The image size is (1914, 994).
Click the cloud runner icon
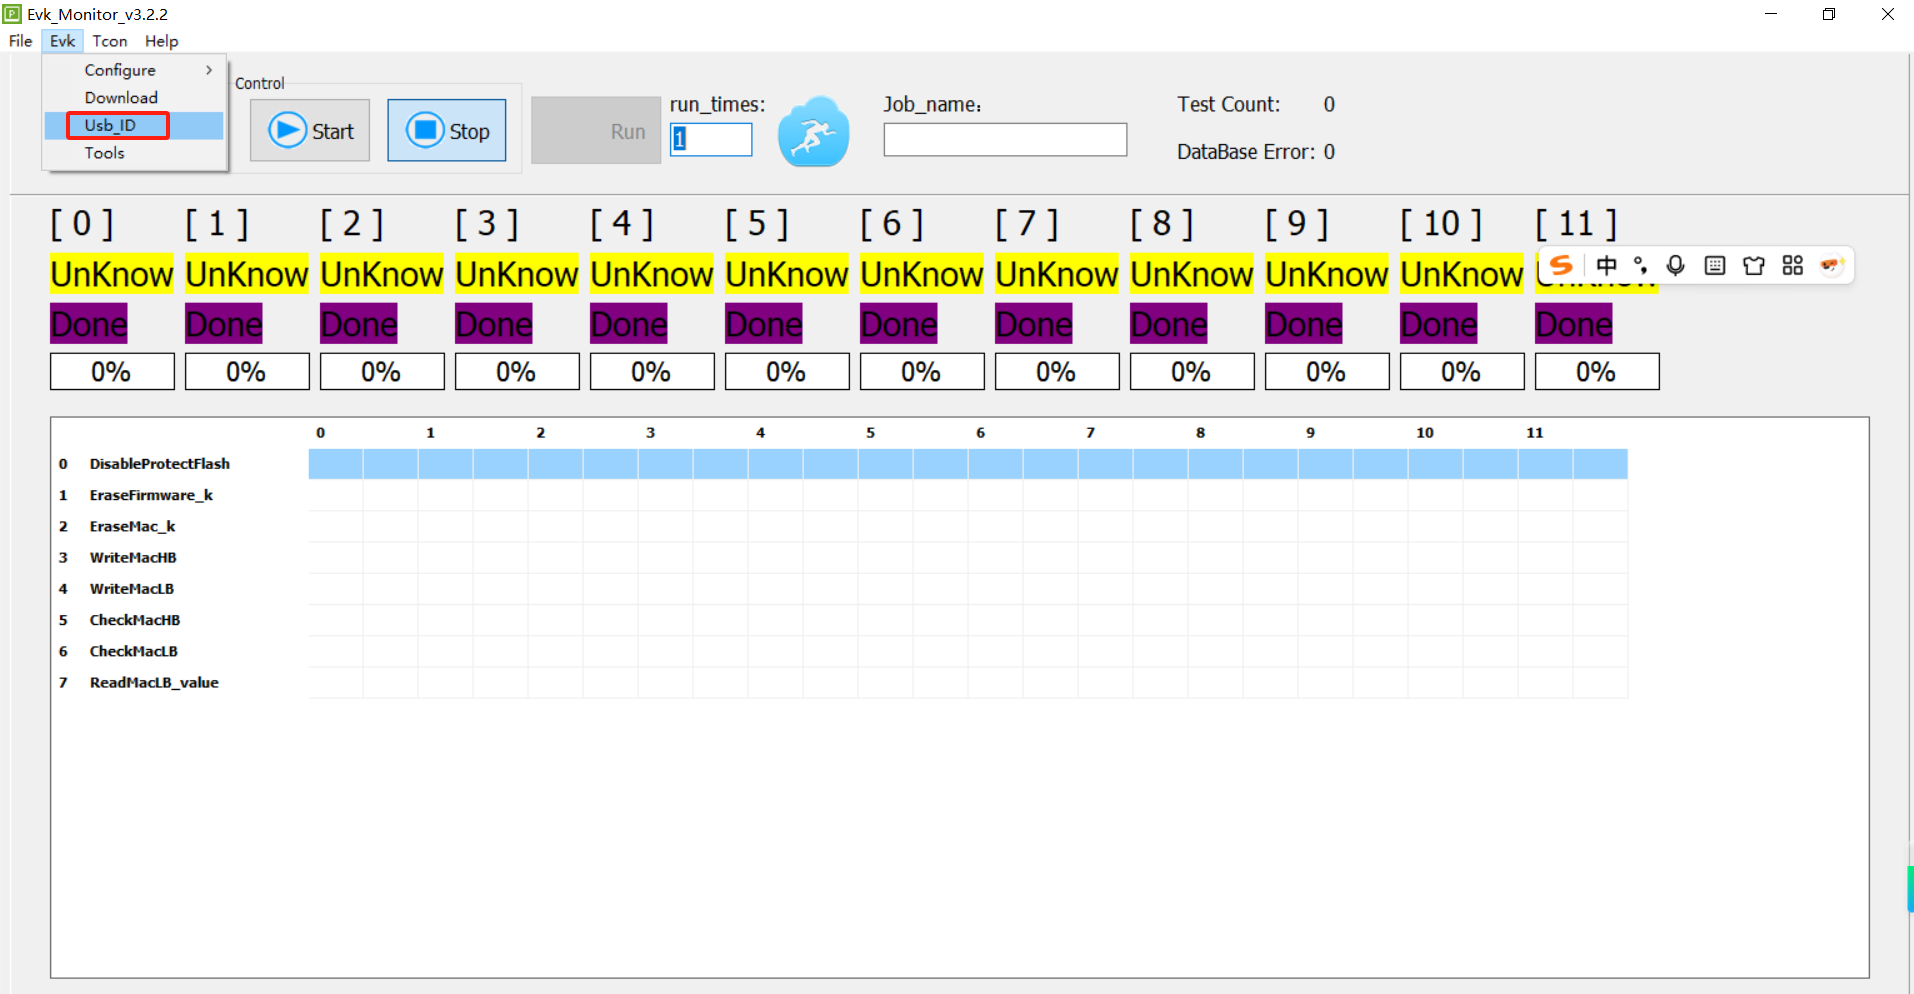(x=814, y=131)
